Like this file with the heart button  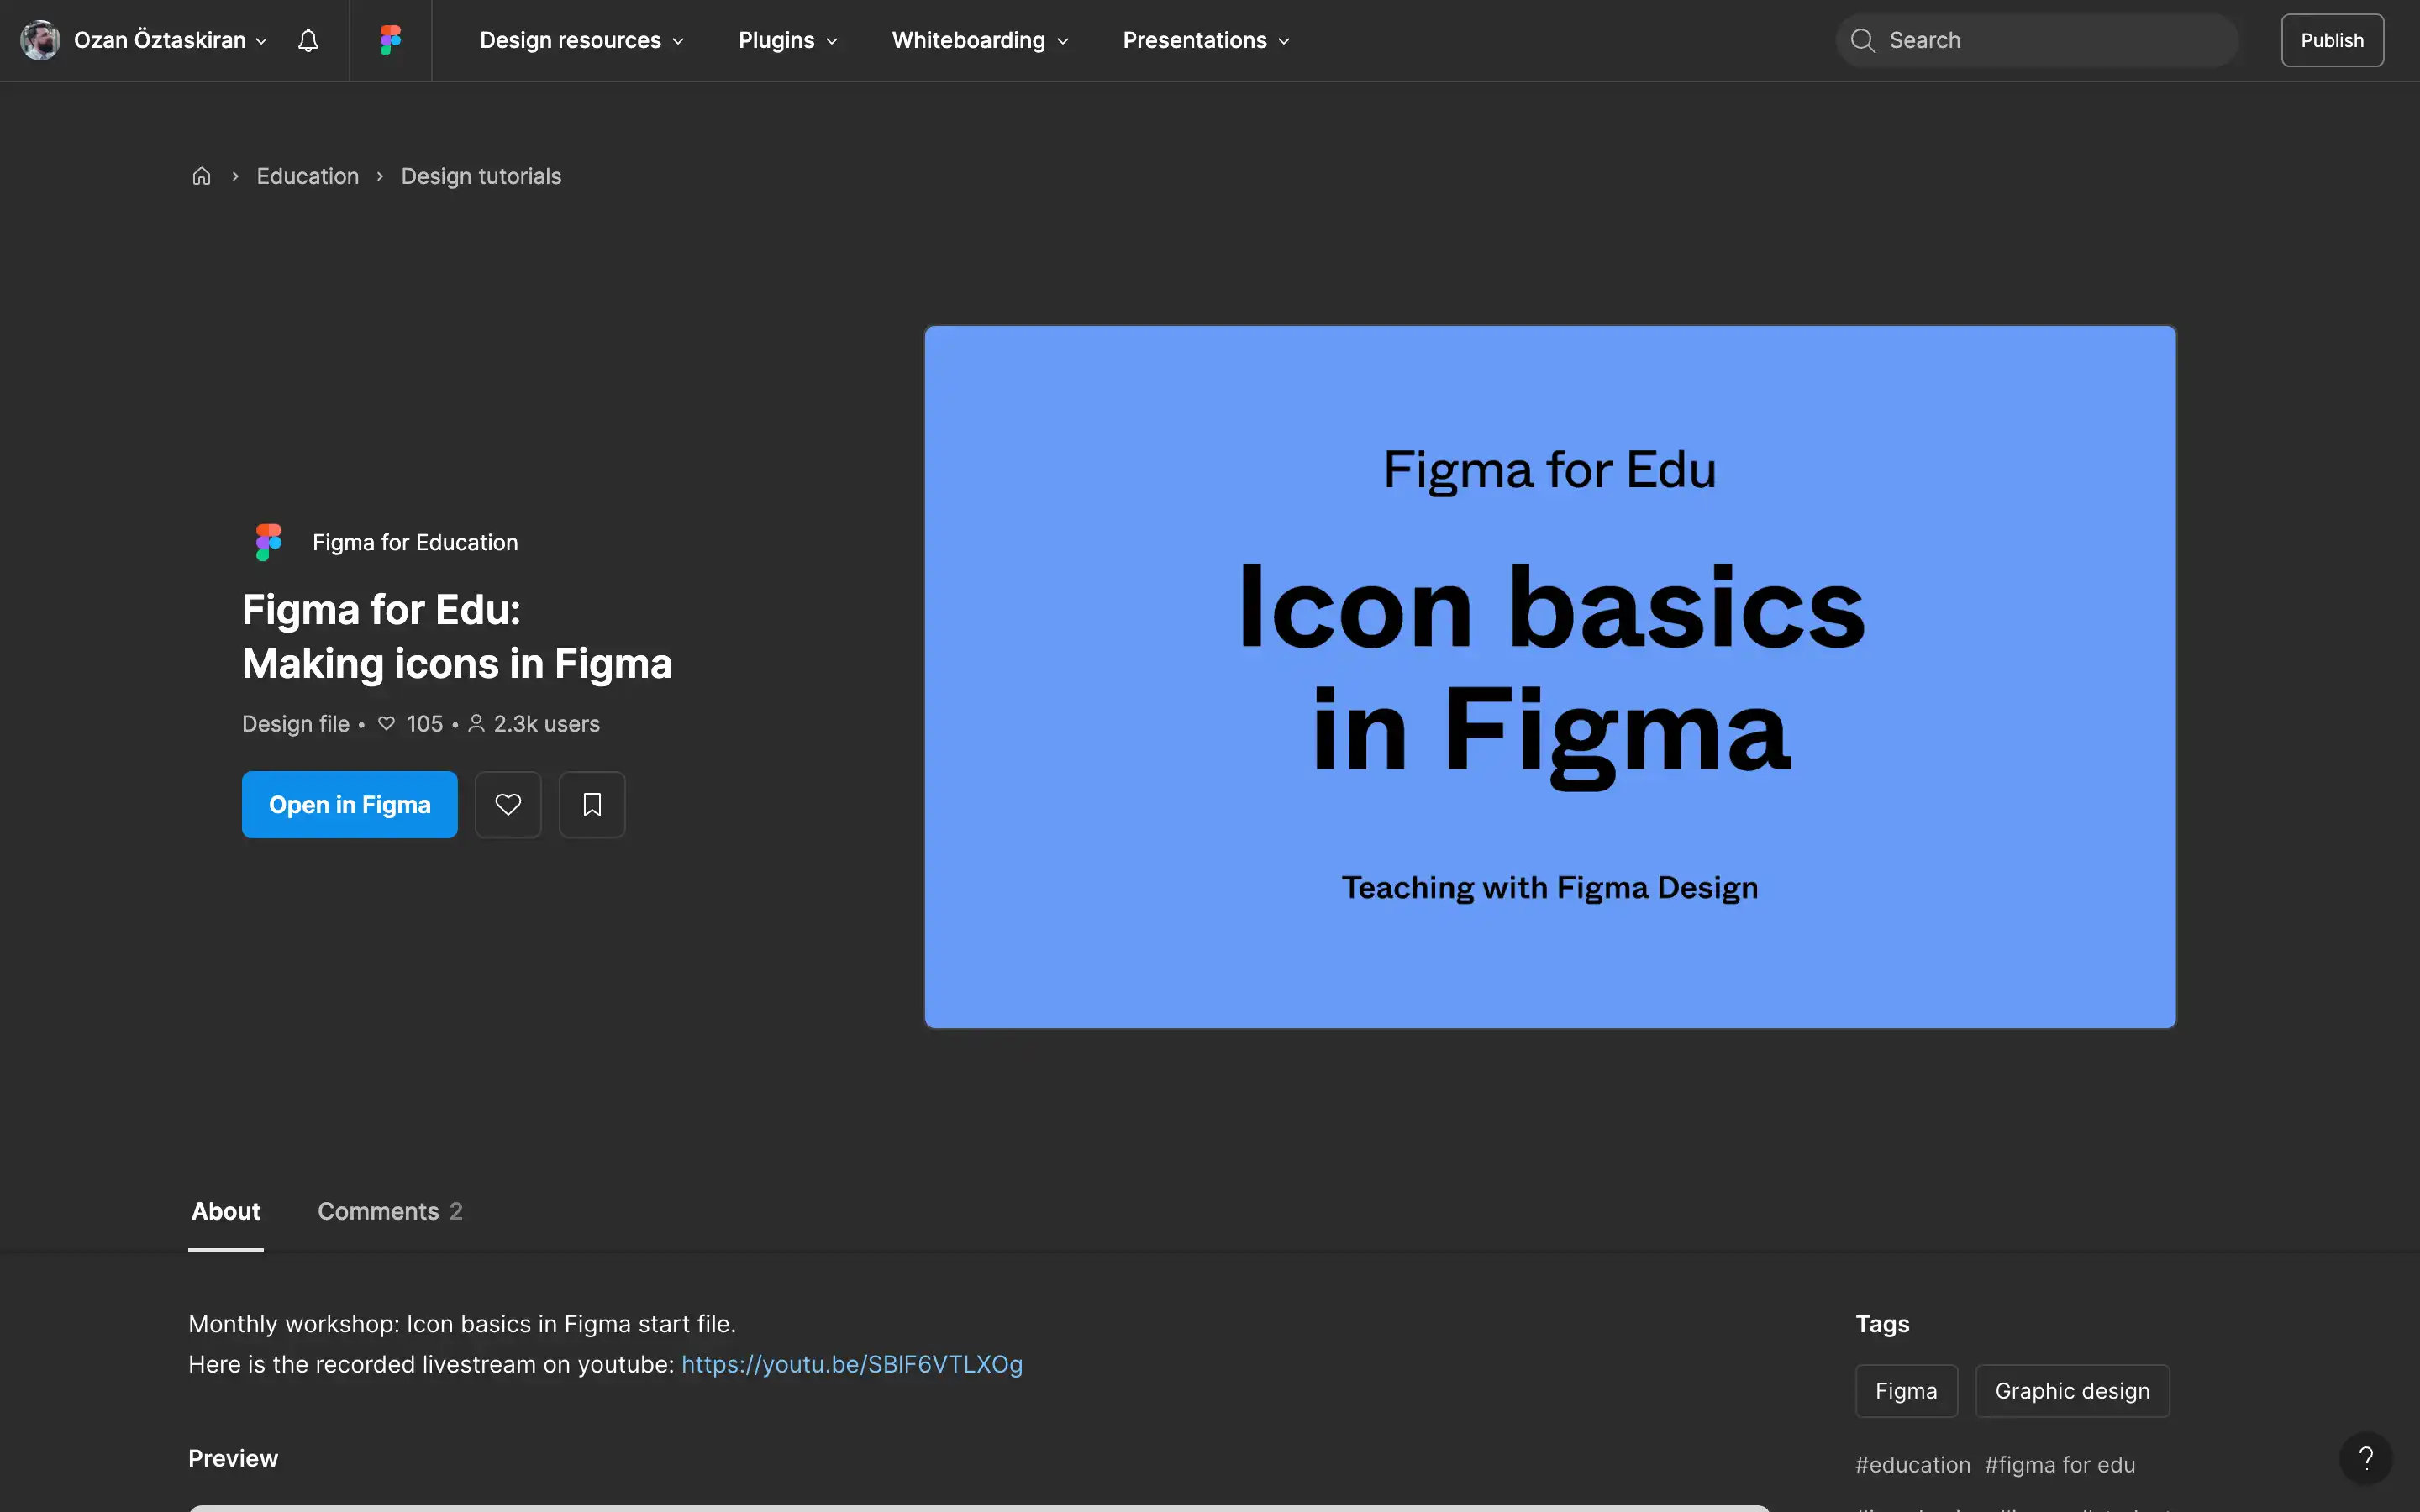point(508,804)
